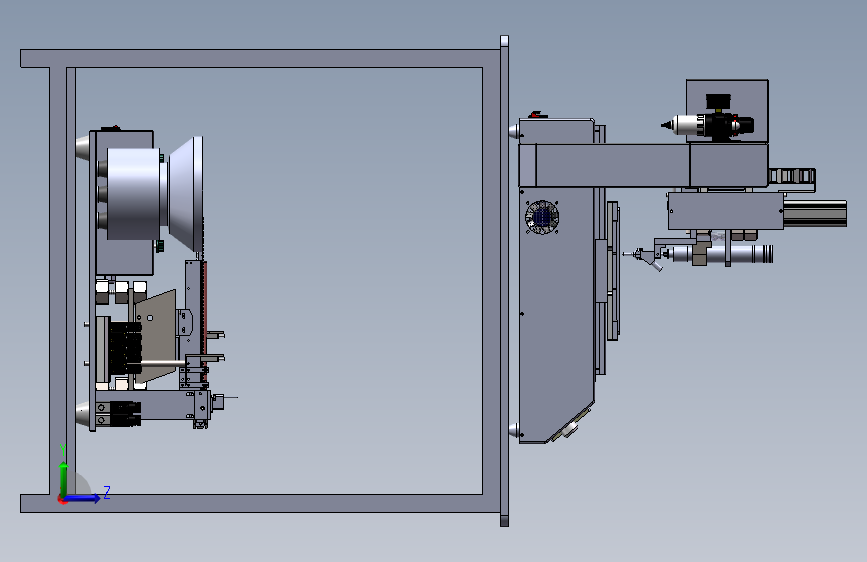Select the bottom horizontal beam of the frame
The width and height of the screenshot is (867, 562).
[260, 503]
